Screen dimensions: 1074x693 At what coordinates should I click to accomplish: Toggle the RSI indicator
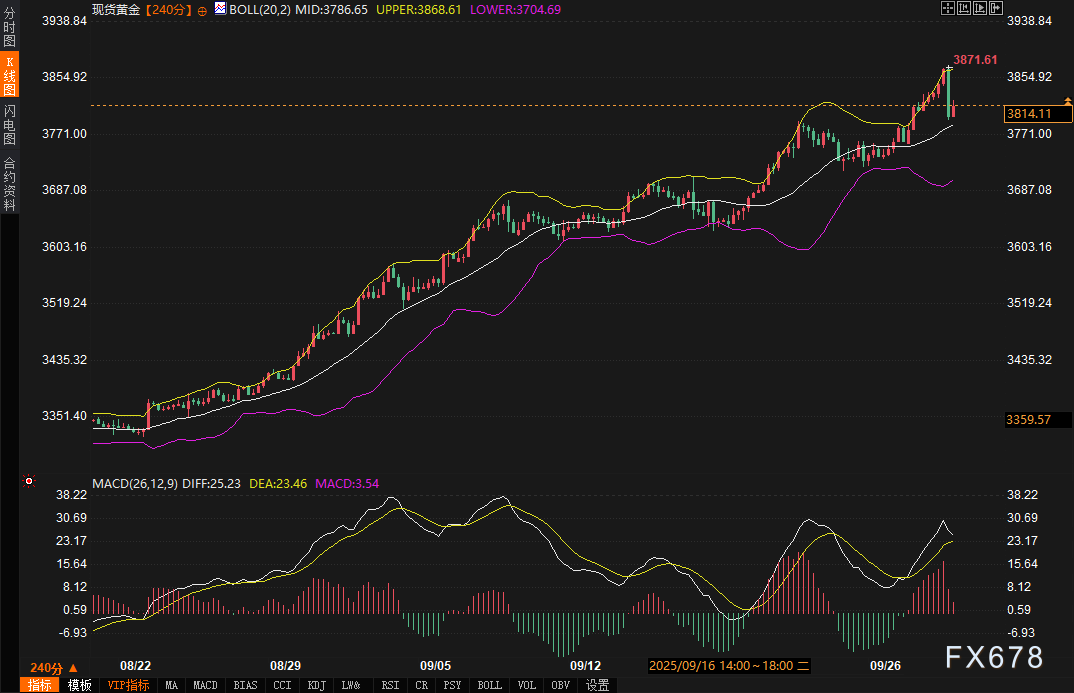387,685
